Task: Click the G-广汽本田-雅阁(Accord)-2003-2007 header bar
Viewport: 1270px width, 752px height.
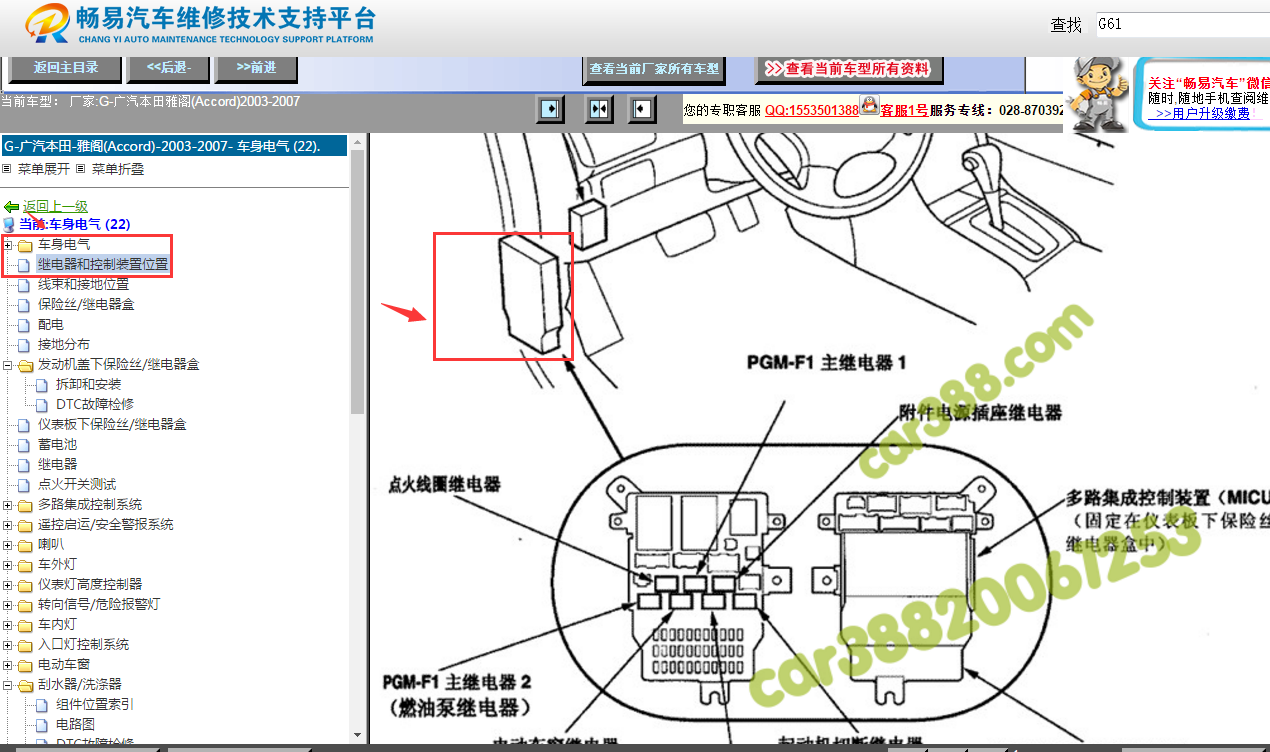Action: click(174, 146)
